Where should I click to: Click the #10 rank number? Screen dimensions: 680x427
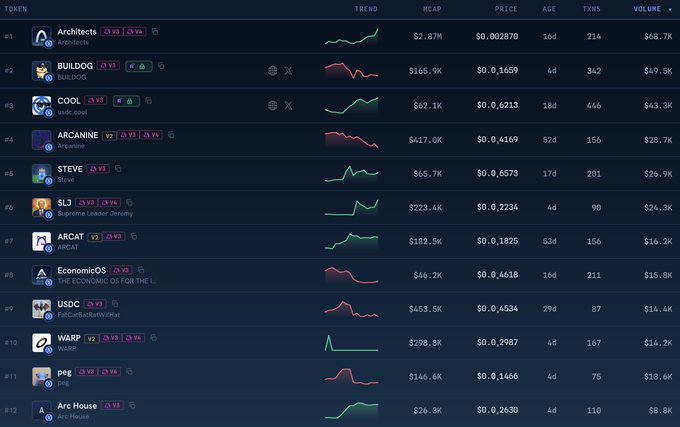[x=11, y=342]
